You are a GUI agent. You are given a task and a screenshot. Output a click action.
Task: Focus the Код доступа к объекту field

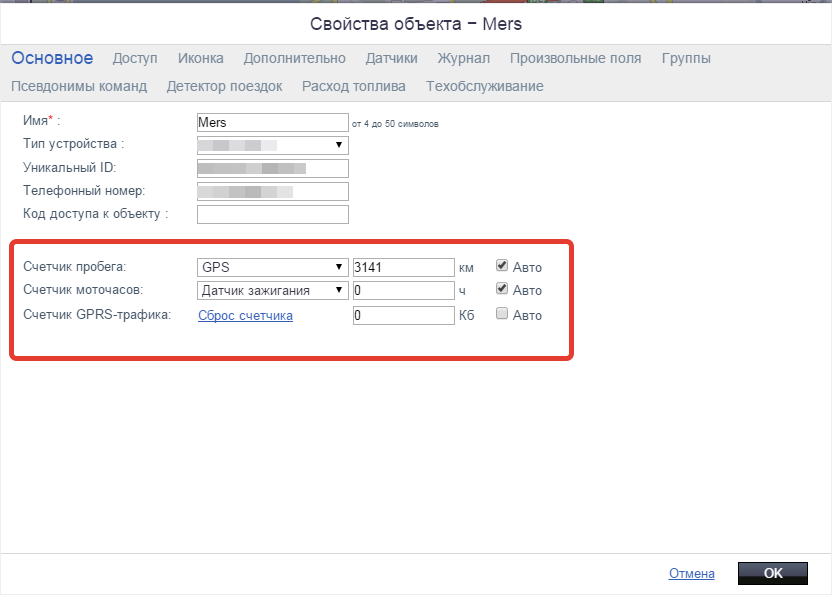coord(273,214)
